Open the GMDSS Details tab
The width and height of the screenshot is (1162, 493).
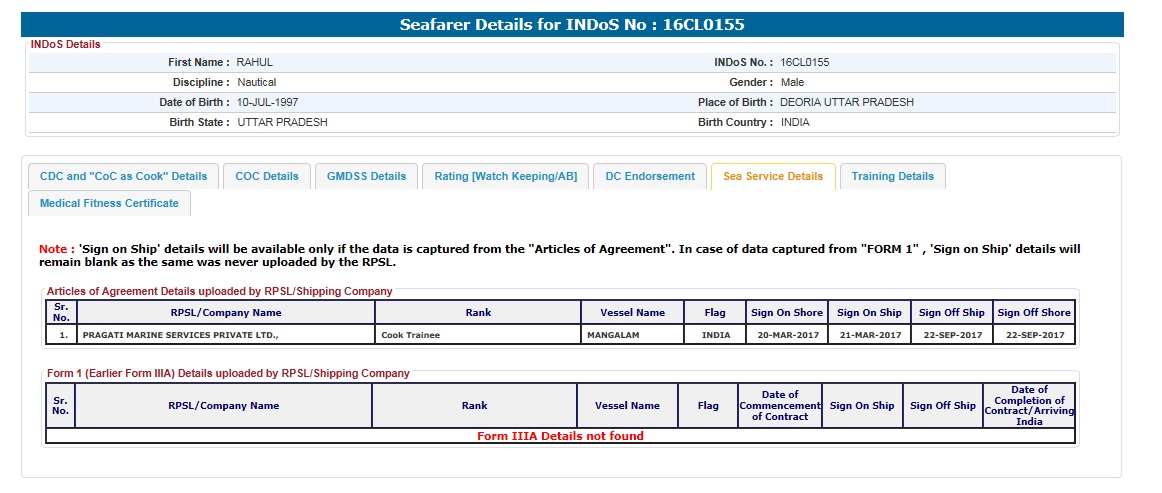[366, 176]
